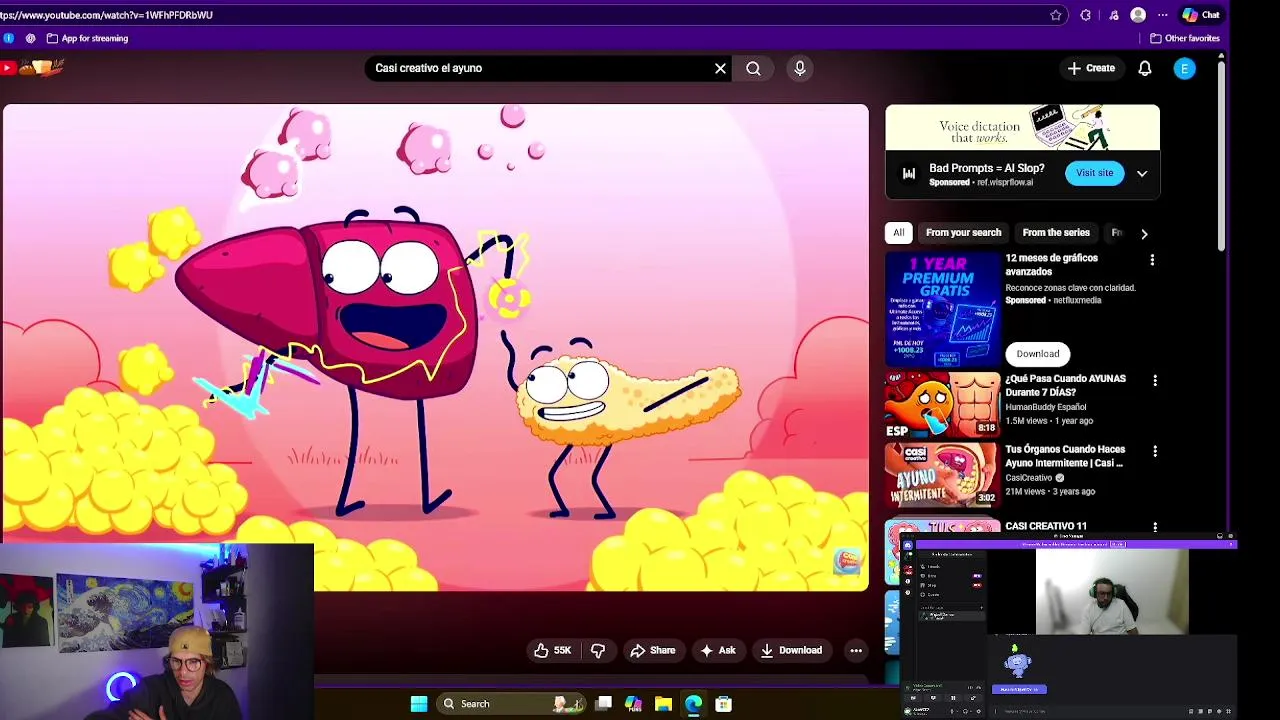
Task: Open the Copilot app in the taskbar
Action: point(633,704)
